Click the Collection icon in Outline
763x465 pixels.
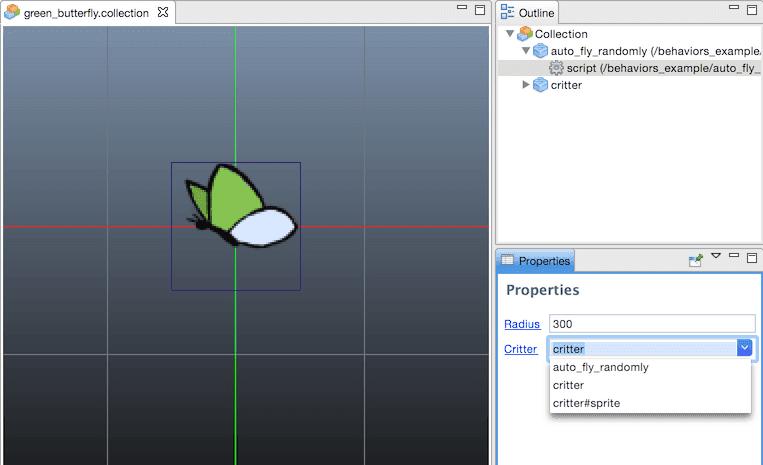(x=525, y=34)
